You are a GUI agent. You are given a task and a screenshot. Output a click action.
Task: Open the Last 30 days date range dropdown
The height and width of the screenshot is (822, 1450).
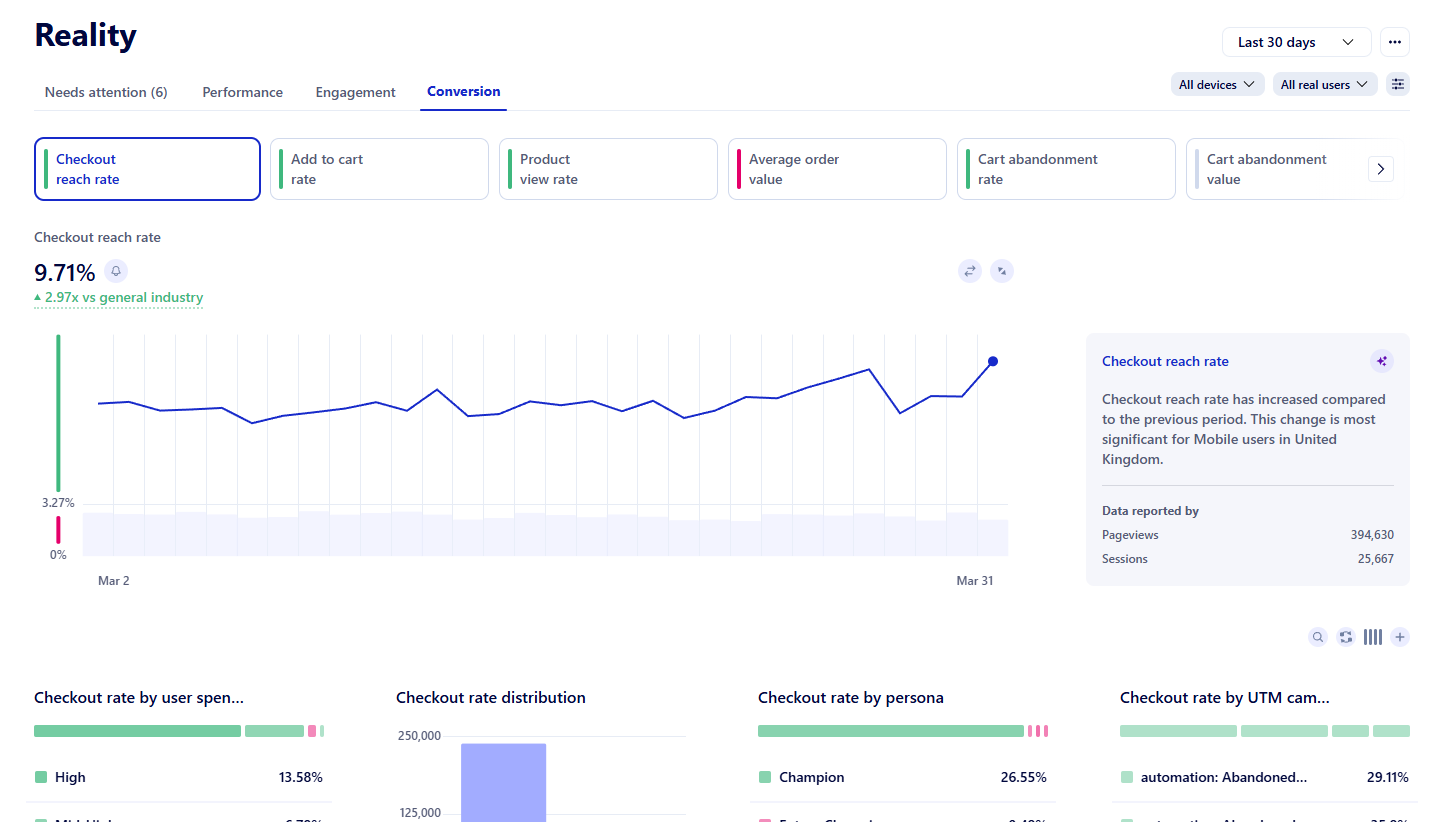tap(1296, 41)
